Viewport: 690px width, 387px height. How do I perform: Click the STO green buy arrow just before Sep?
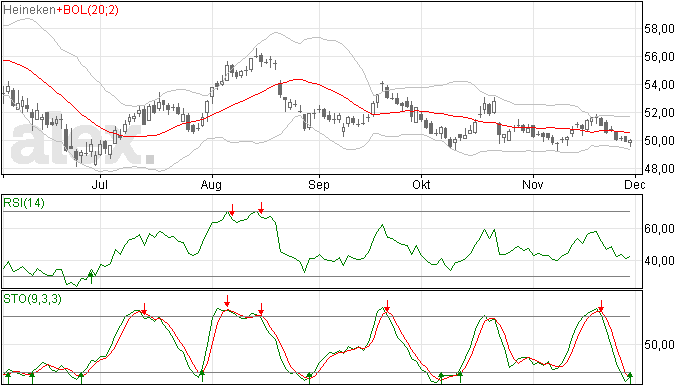tap(309, 378)
